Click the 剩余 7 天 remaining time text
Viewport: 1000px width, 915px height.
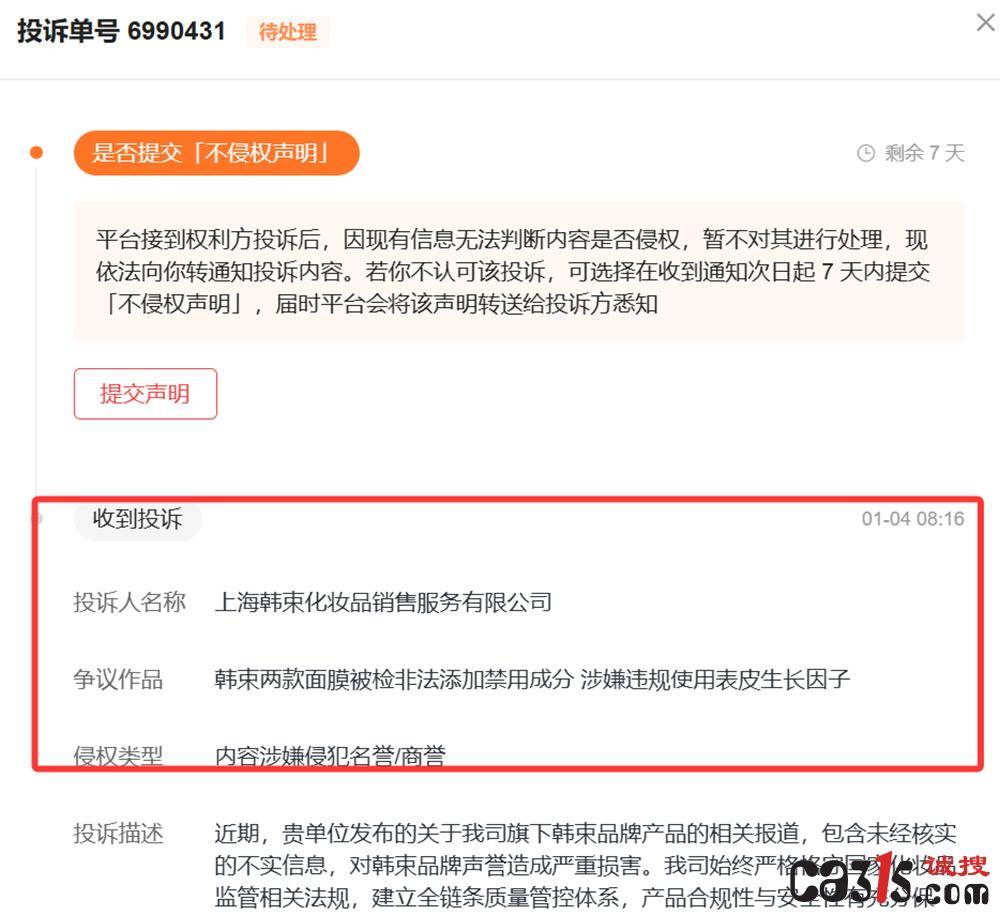924,153
